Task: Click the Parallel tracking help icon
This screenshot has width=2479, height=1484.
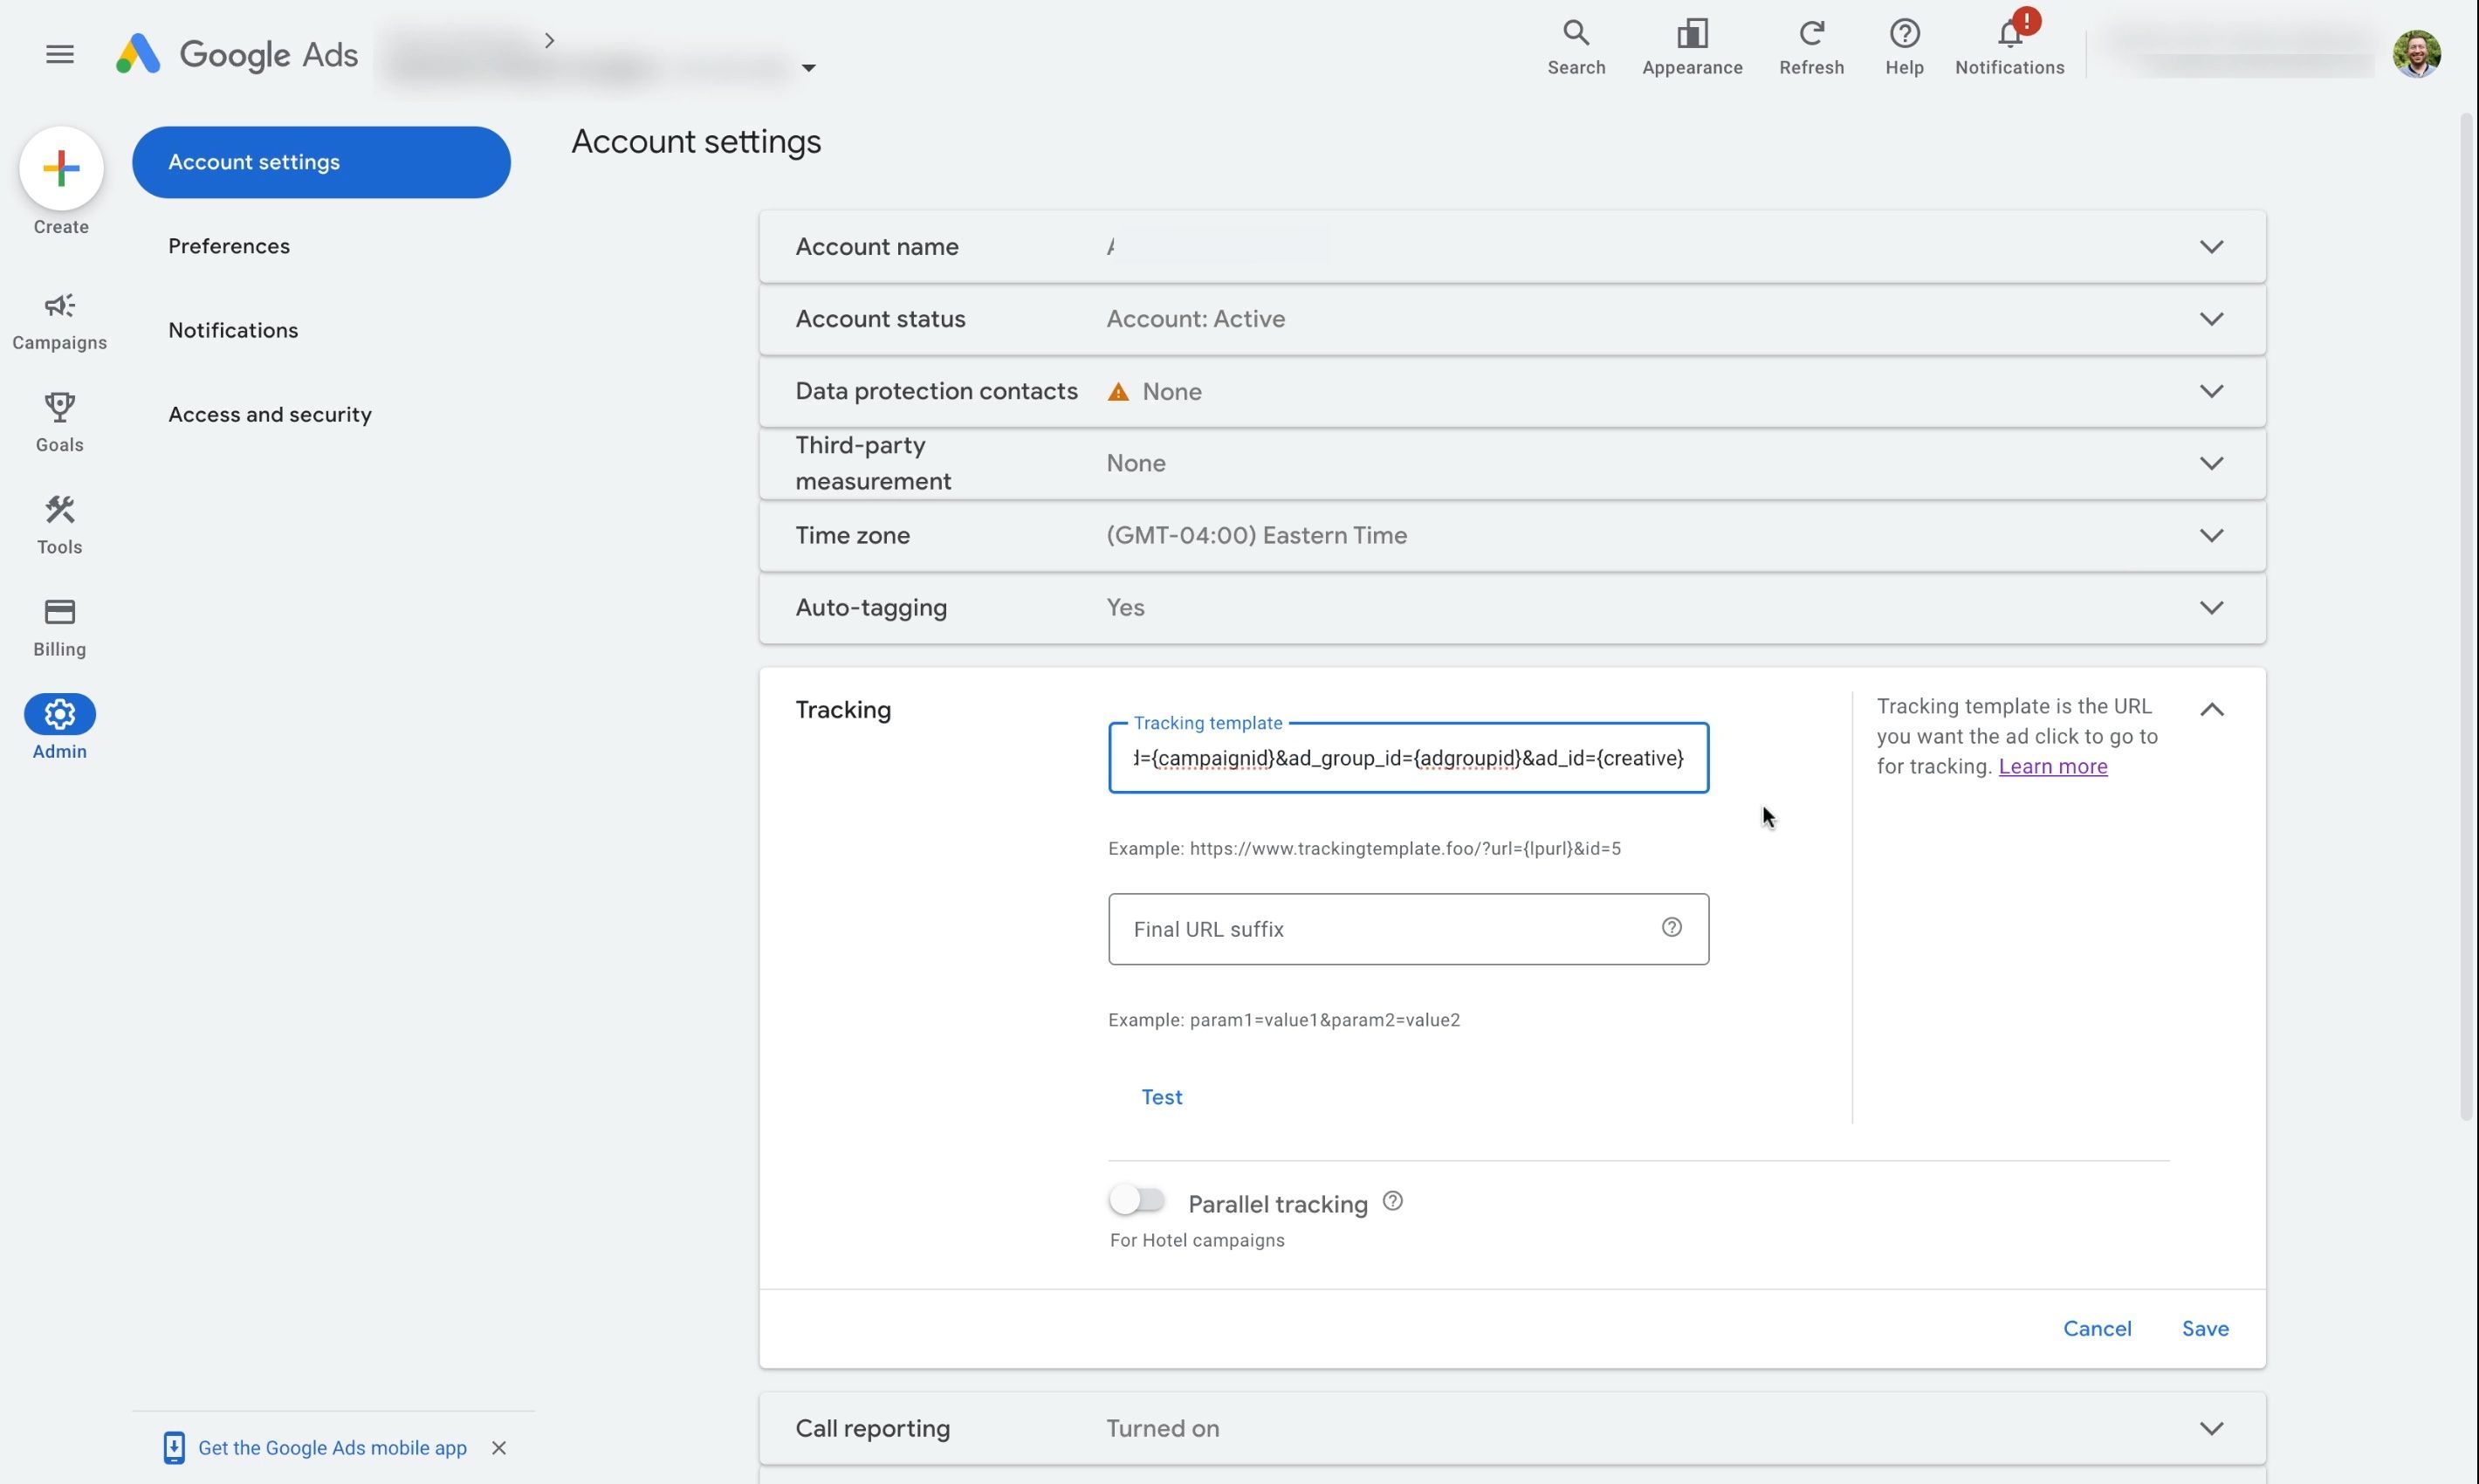Action: 1392,1202
